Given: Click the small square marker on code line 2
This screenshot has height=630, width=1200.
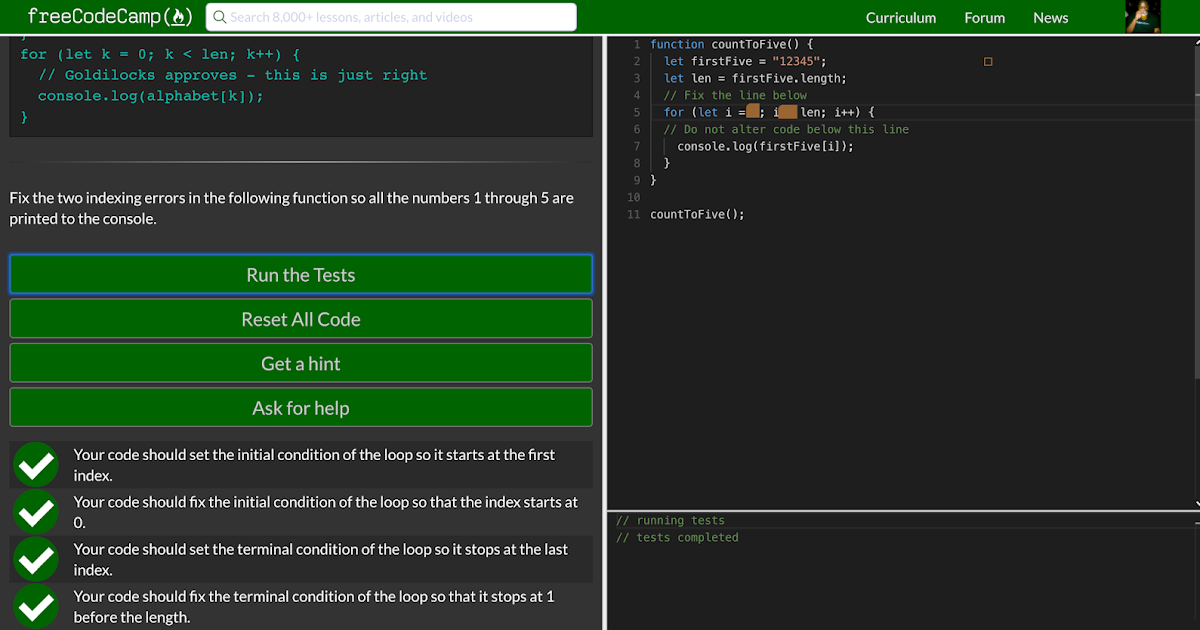Looking at the screenshot, I should click(987, 61).
